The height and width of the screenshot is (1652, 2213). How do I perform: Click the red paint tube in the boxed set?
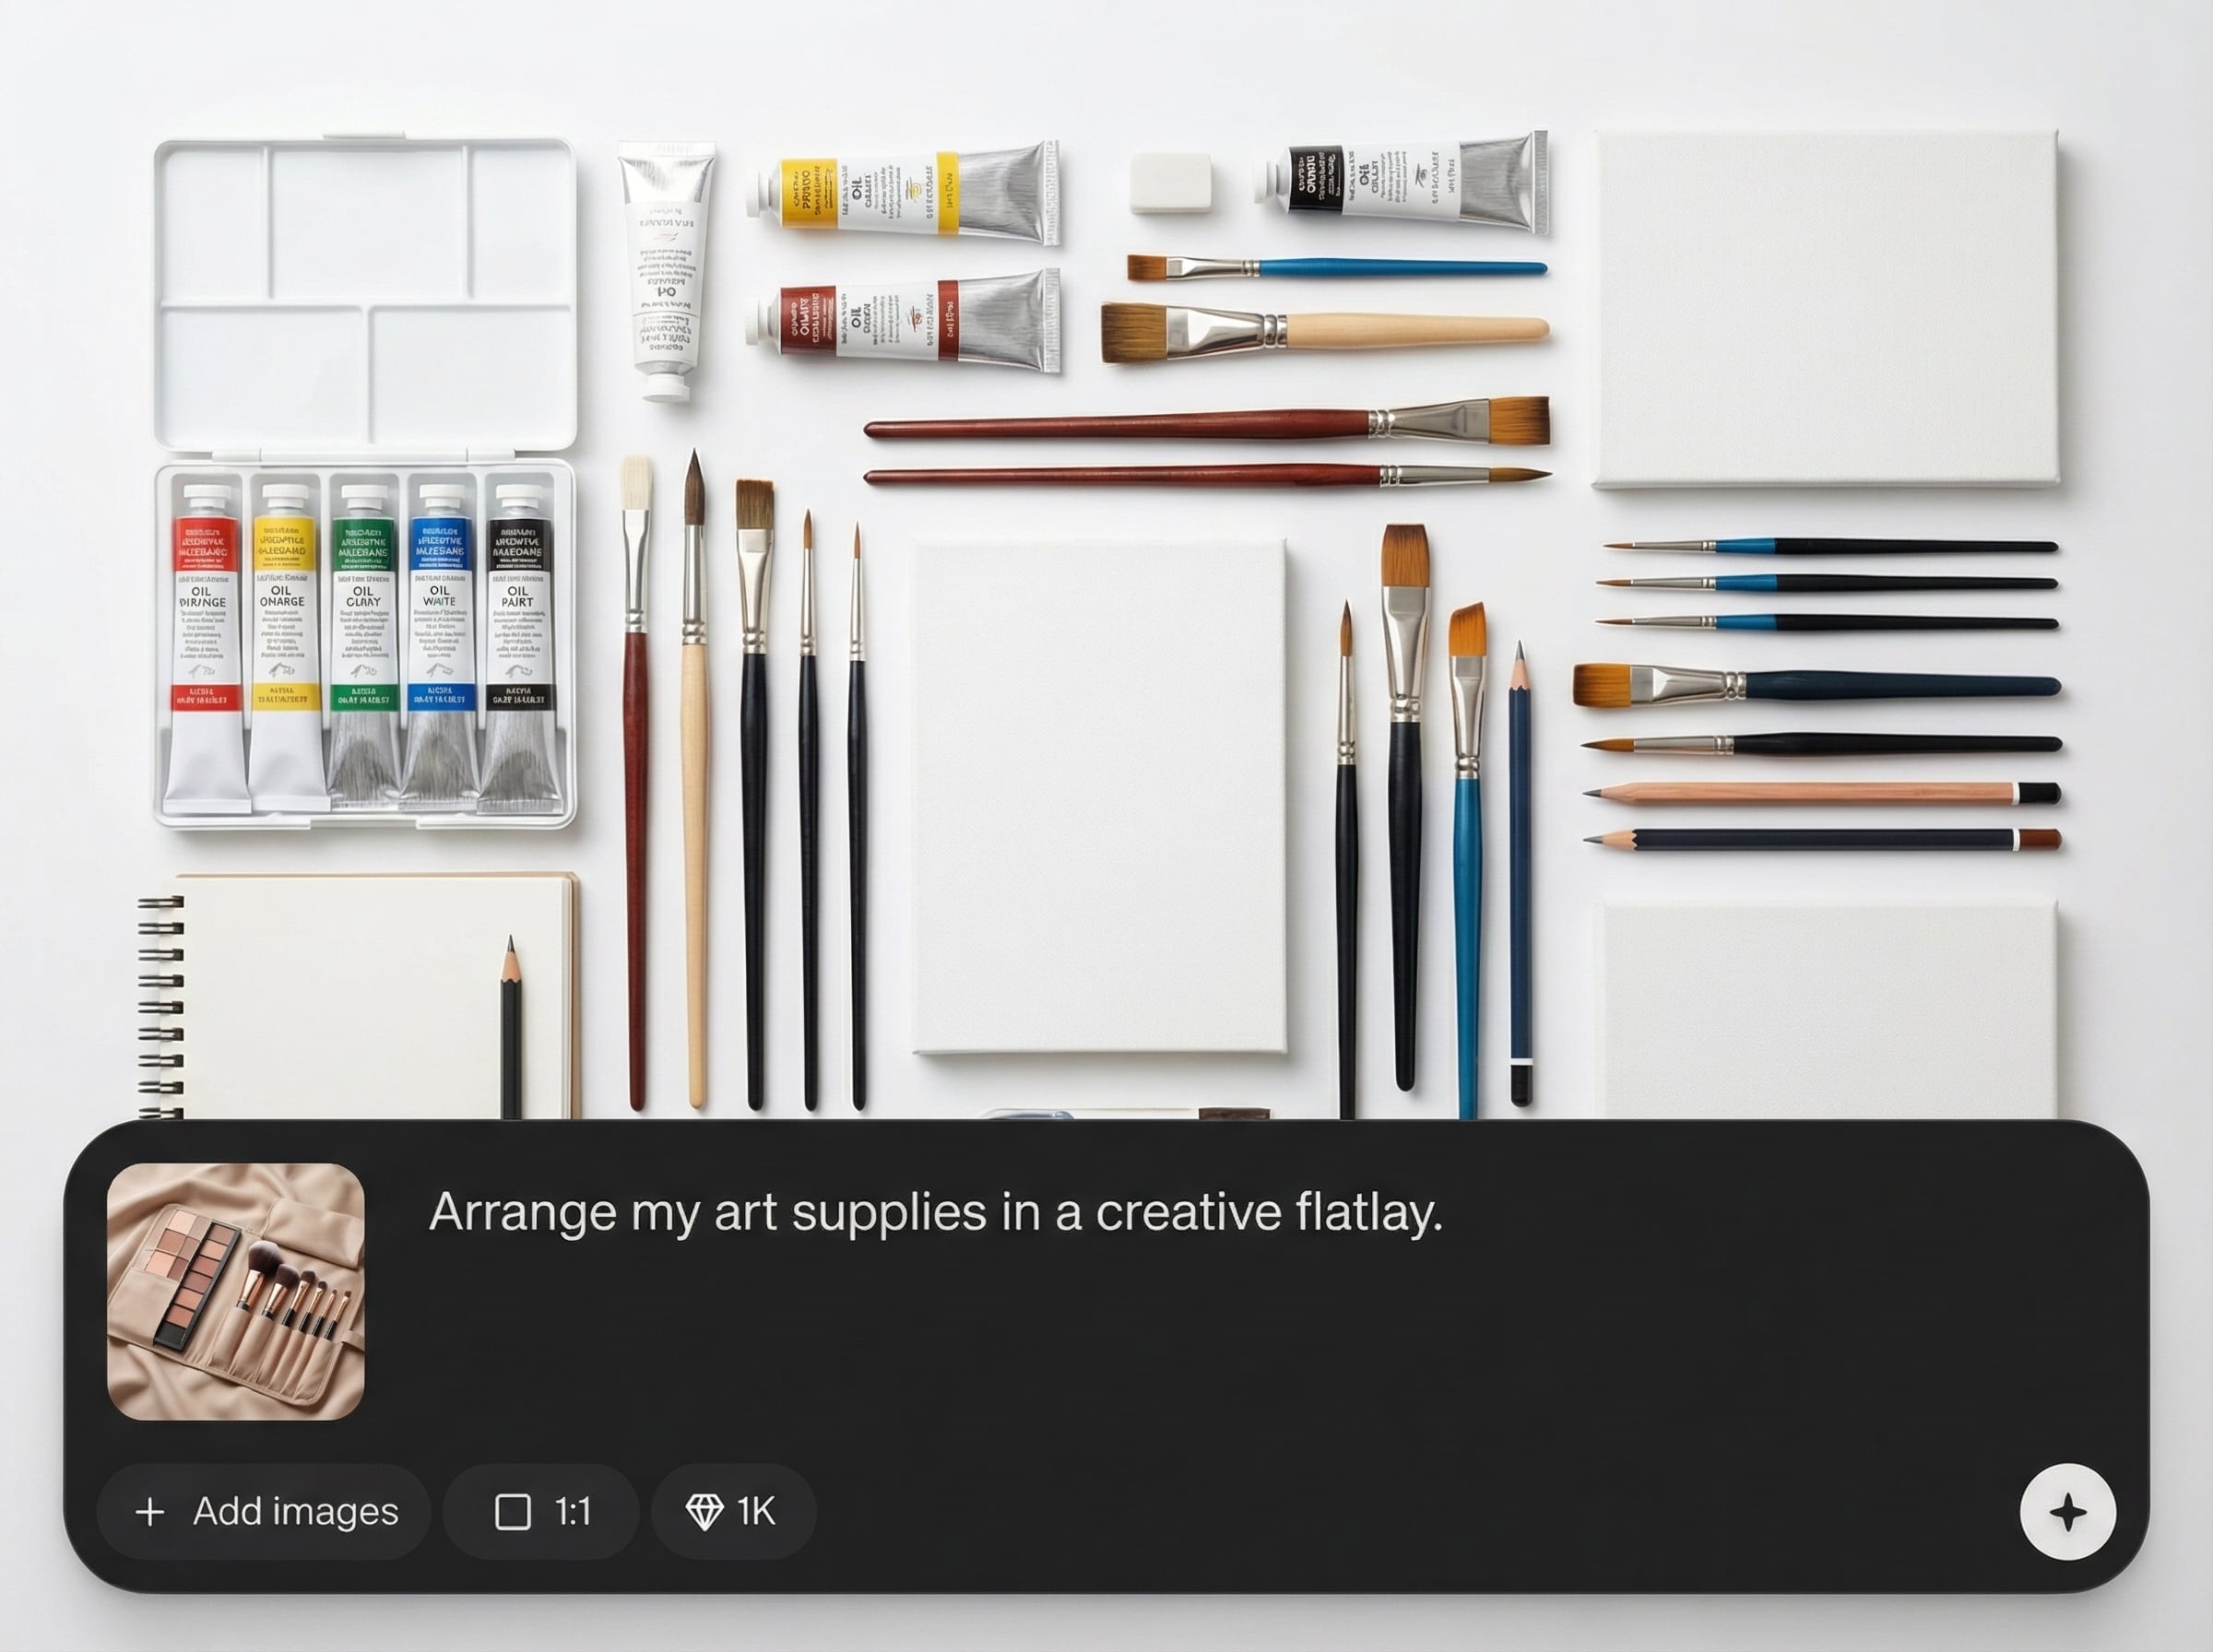pyautogui.click(x=205, y=645)
